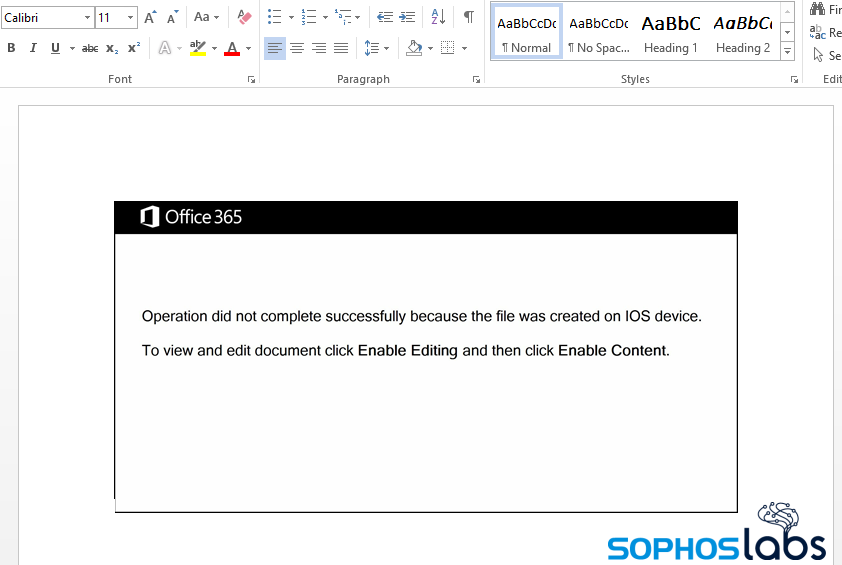The image size is (842, 565).
Task: Open Text Effects and Typography
Action: tap(165, 48)
